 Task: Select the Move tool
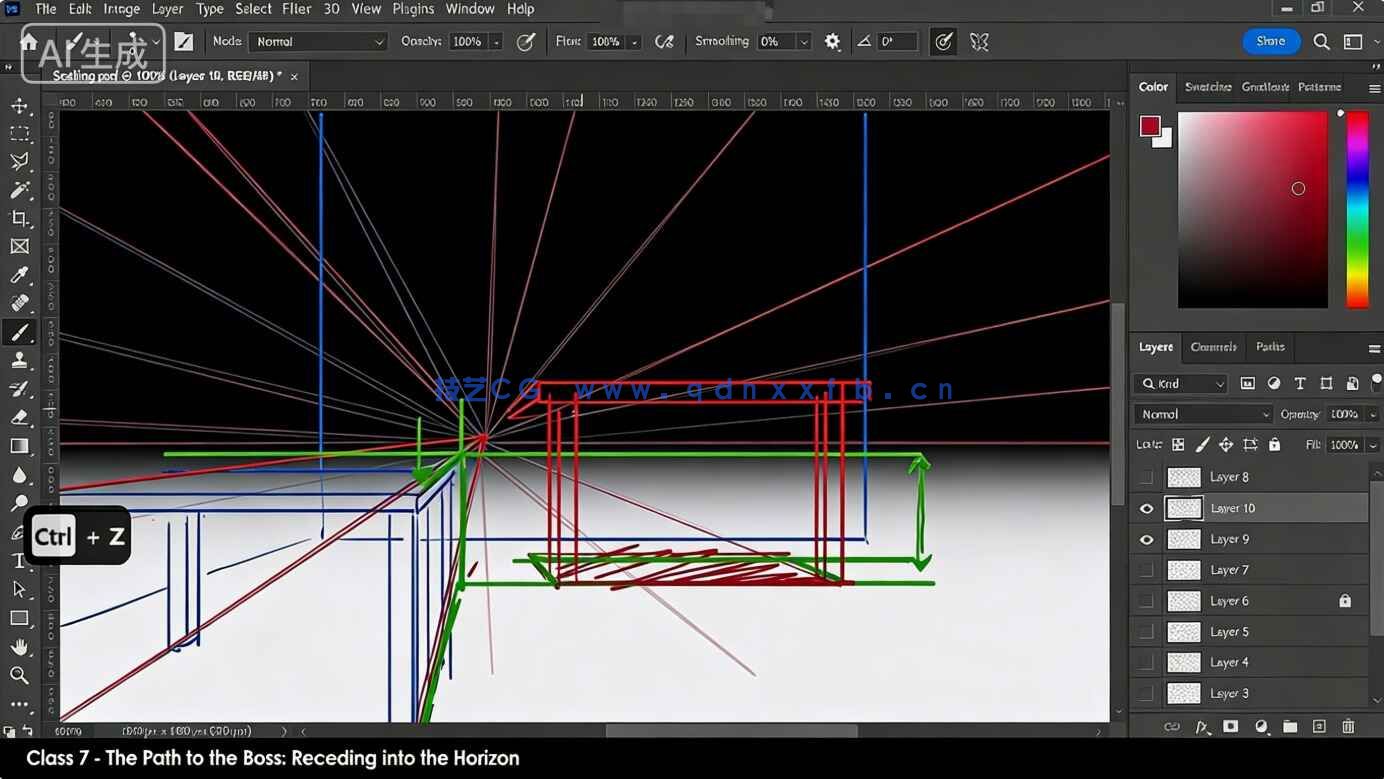pyautogui.click(x=19, y=105)
